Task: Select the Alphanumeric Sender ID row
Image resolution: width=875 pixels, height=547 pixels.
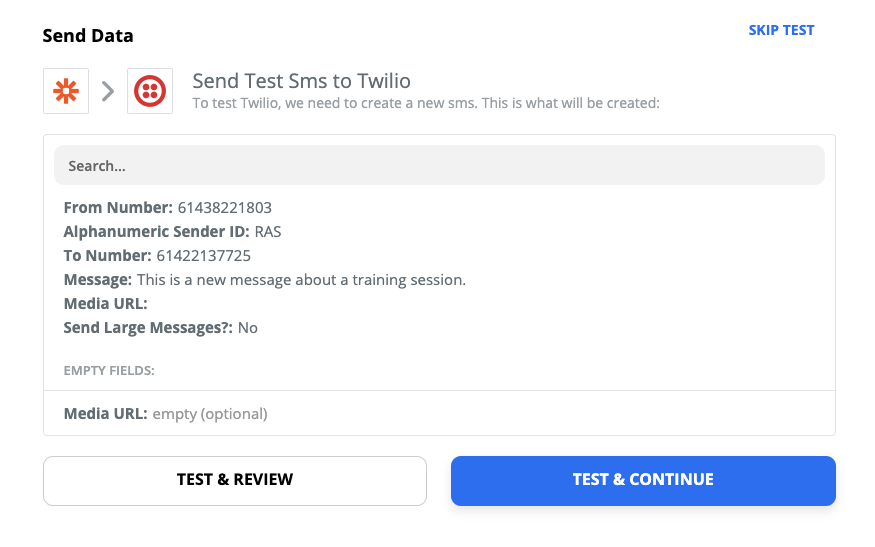Action: point(173,232)
